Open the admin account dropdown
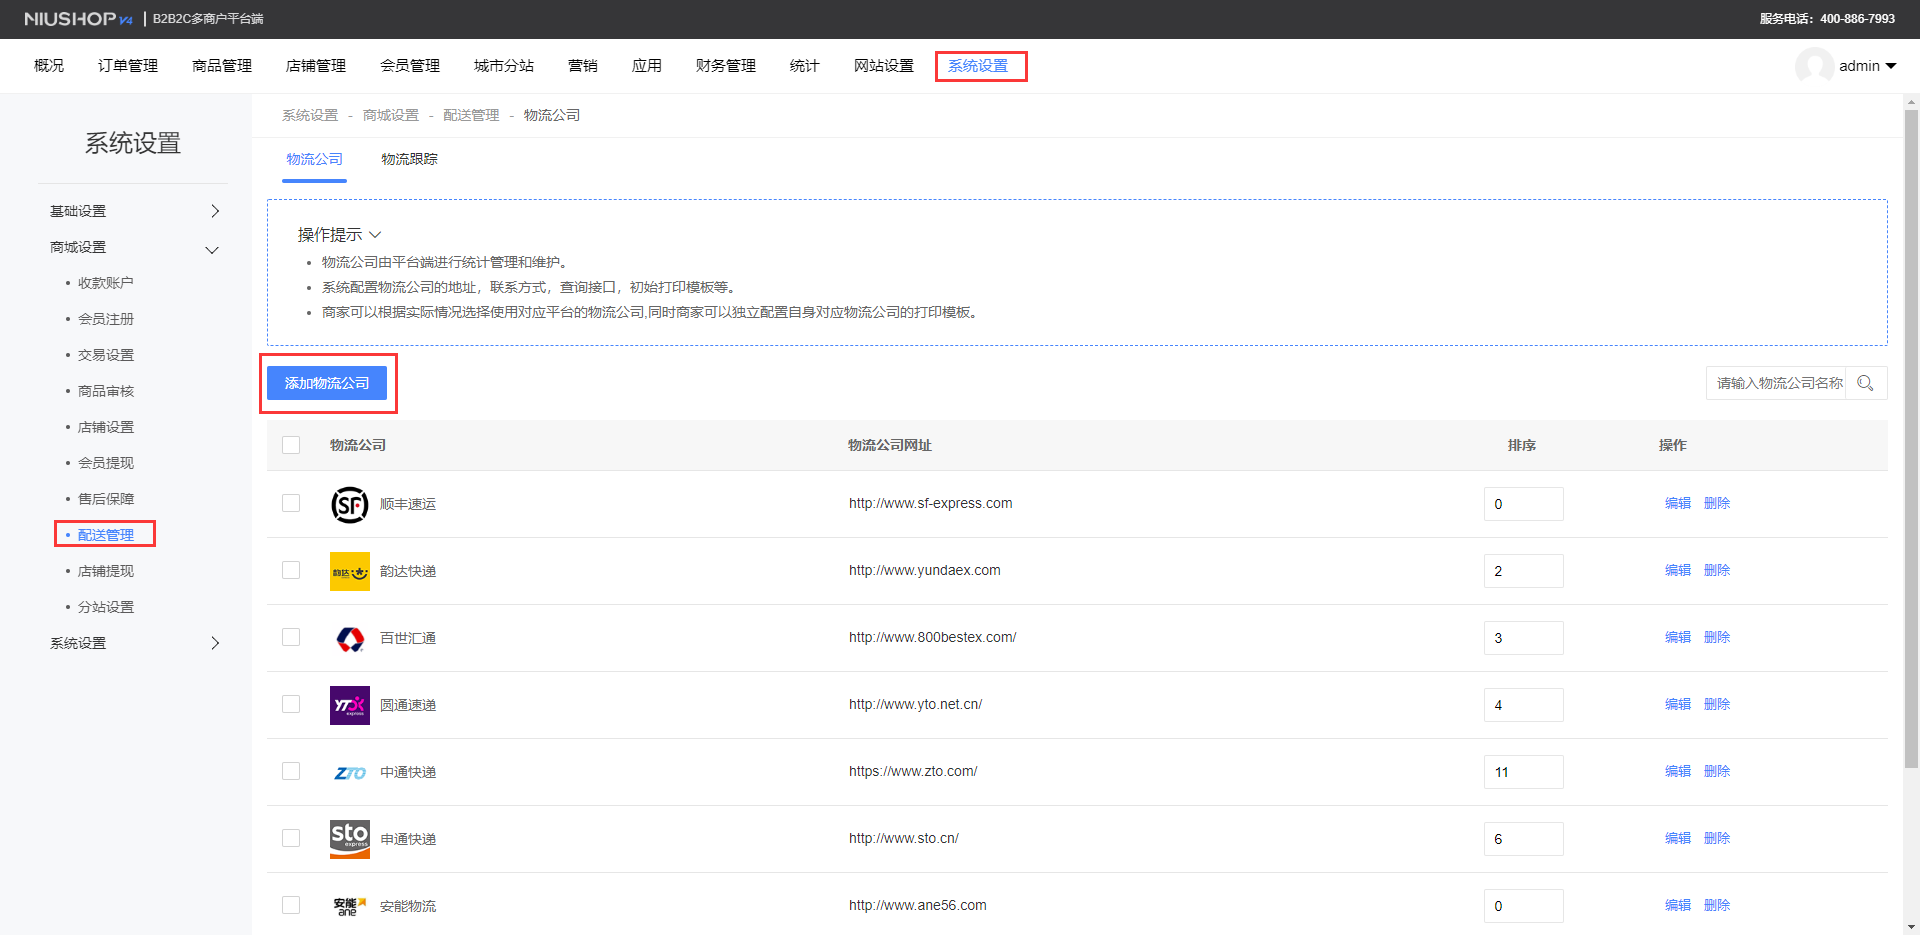 [1866, 66]
